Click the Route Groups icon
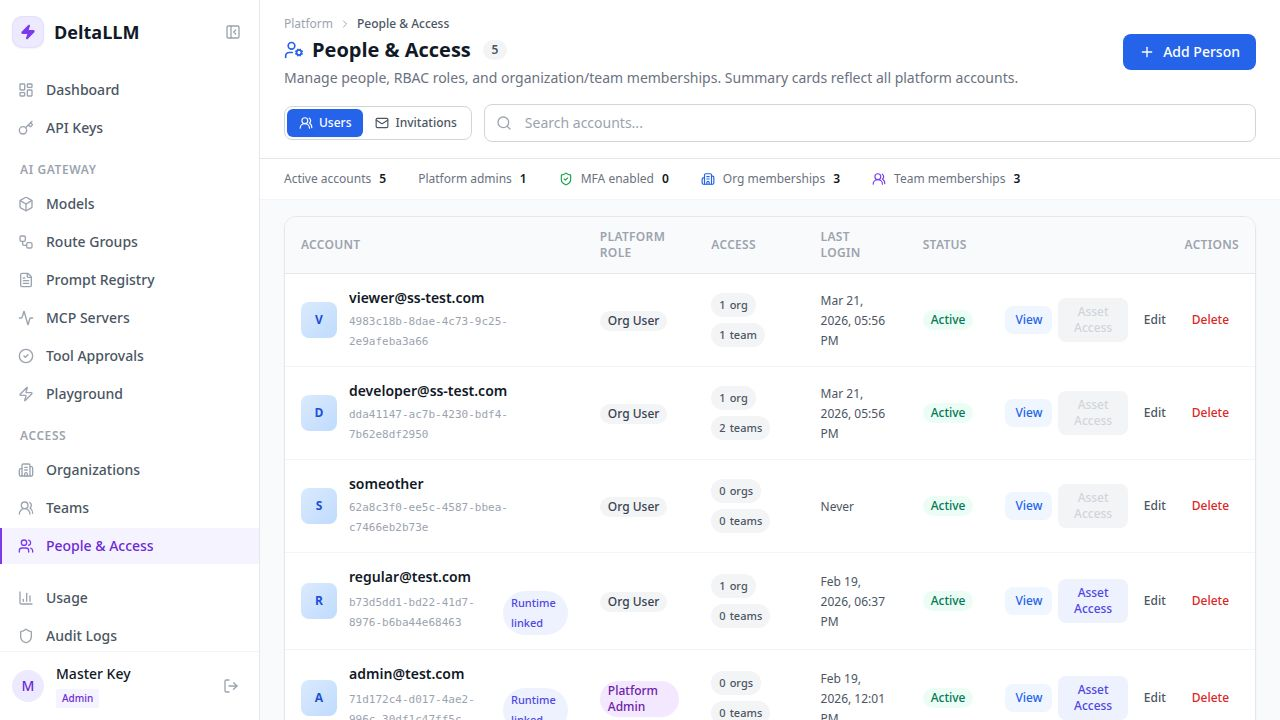The height and width of the screenshot is (720, 1280). point(26,242)
